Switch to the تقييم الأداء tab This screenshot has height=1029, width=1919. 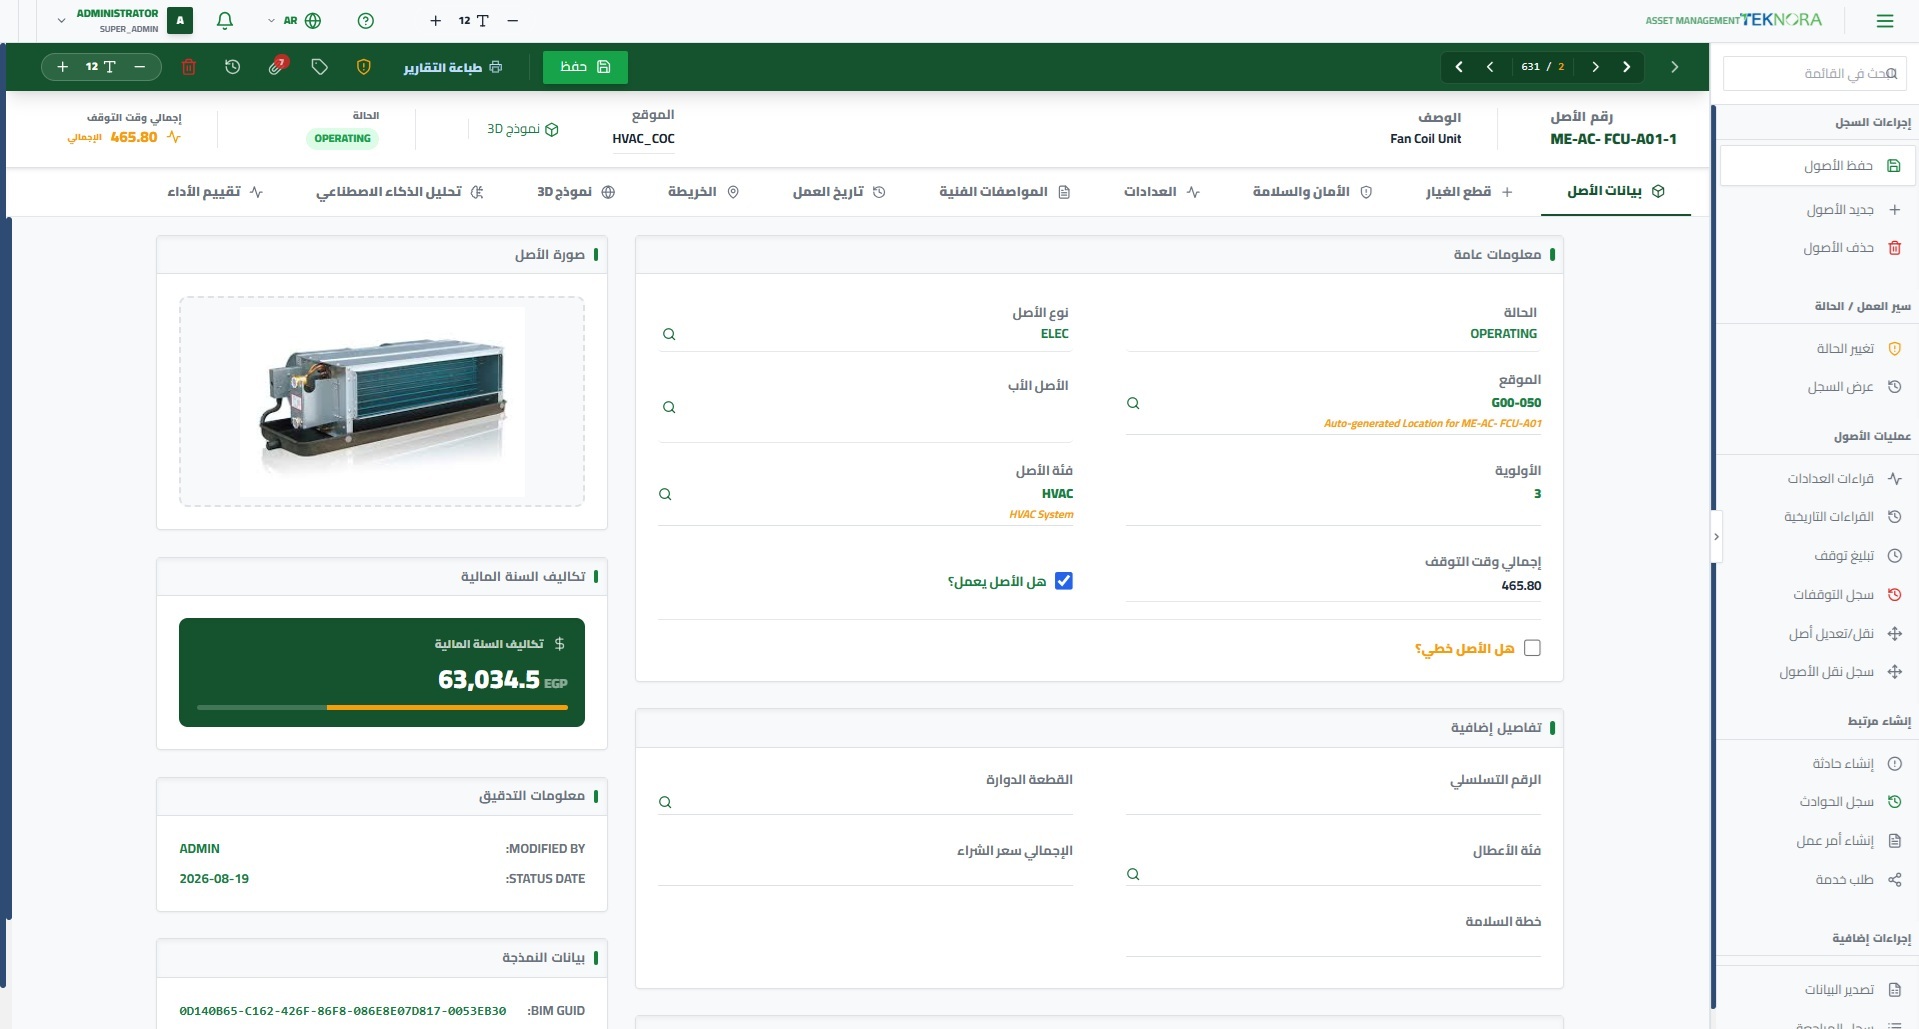[x=215, y=191]
